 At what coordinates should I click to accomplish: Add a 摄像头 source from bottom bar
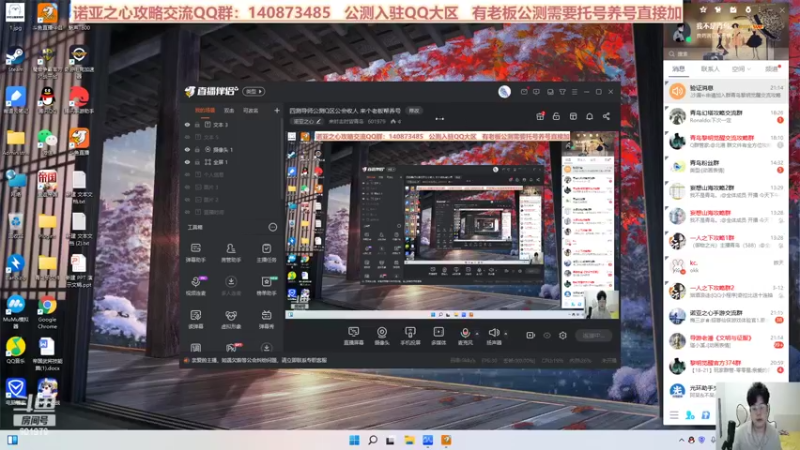382,336
